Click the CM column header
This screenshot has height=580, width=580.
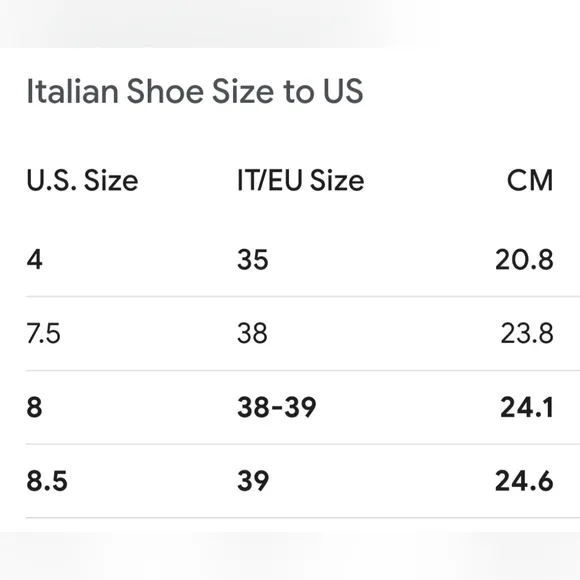pos(530,181)
